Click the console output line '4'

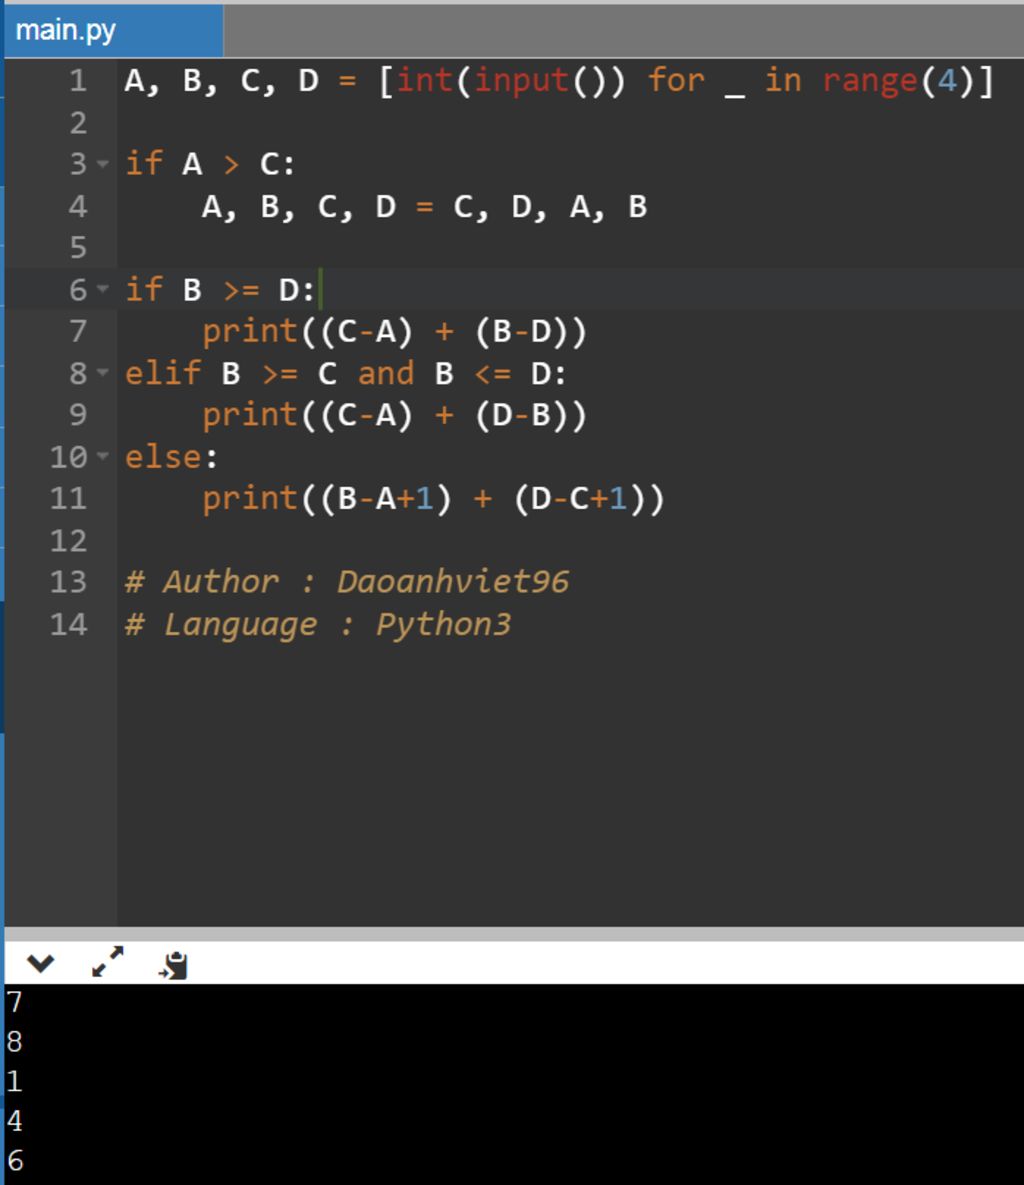pos(14,1121)
